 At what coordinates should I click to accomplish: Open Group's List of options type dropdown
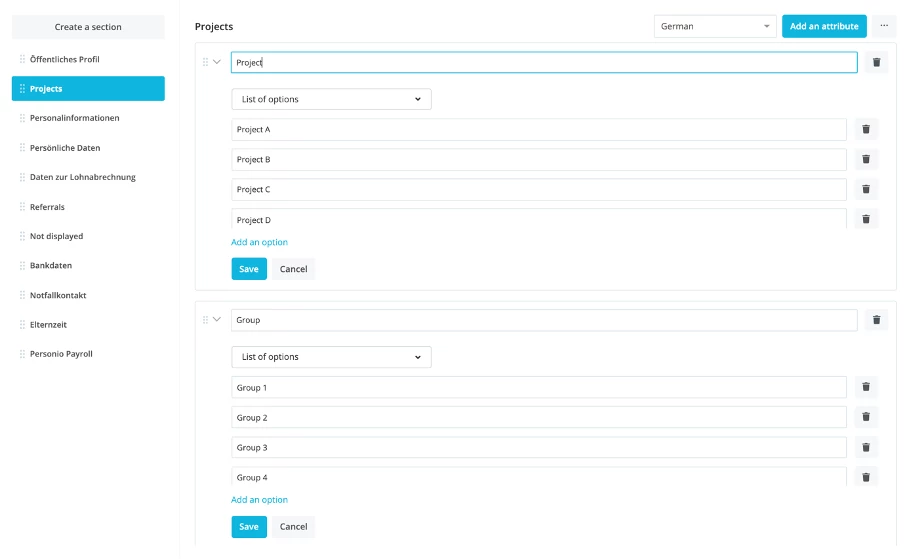coord(331,357)
